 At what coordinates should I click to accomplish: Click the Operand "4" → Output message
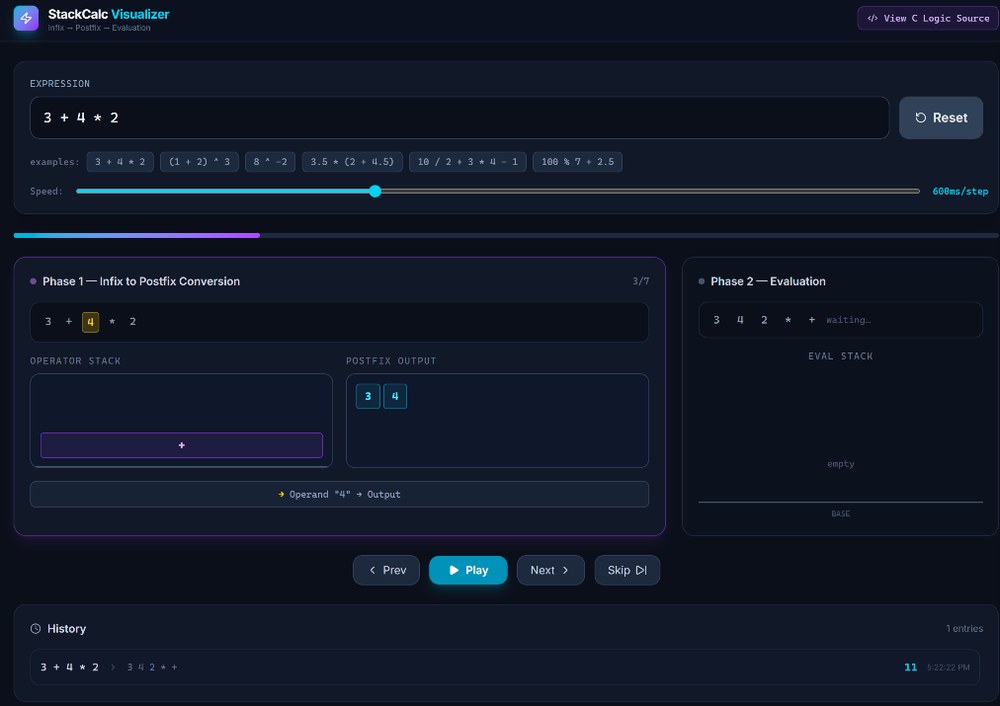[x=339, y=494]
